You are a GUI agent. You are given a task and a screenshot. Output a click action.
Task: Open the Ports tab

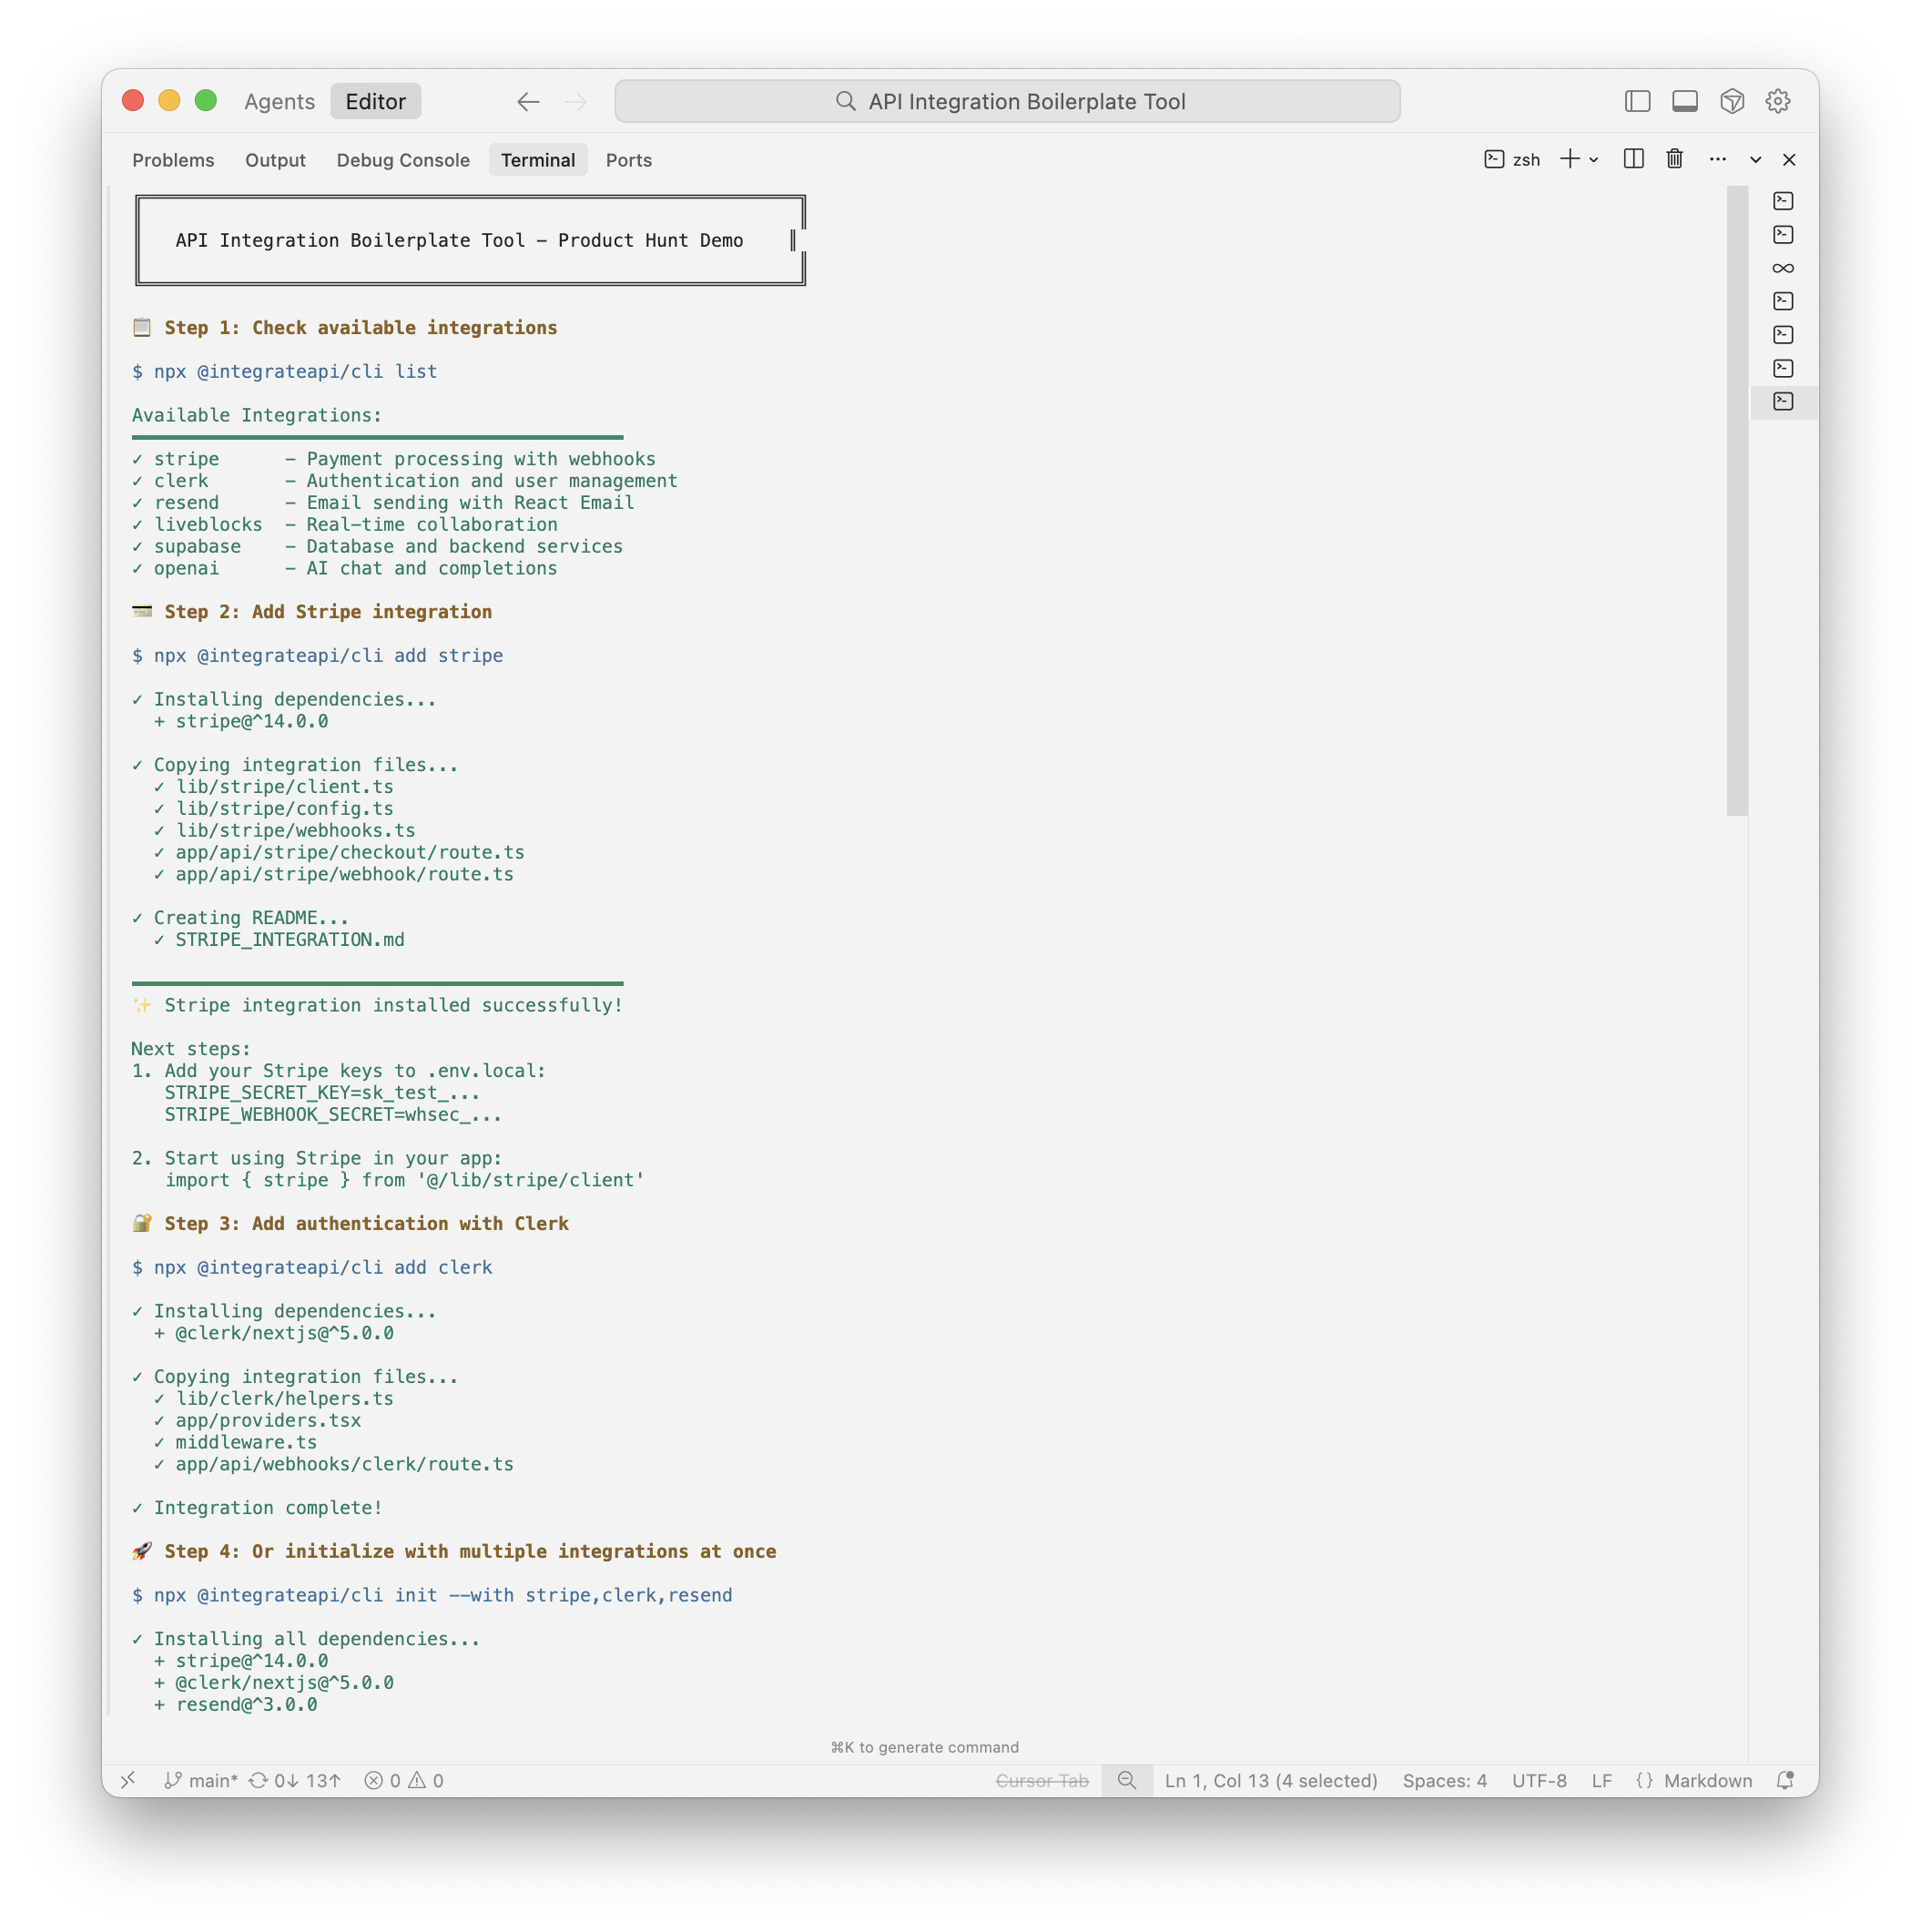[629, 160]
